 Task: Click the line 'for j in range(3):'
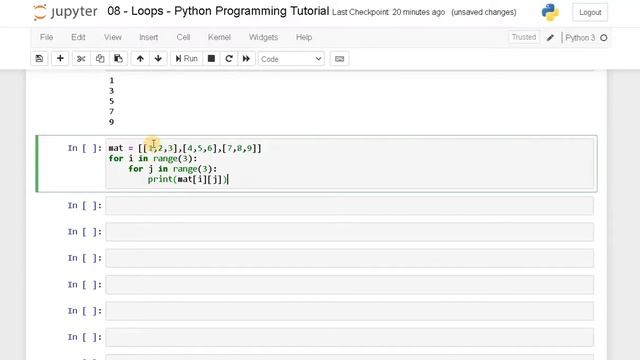173,169
